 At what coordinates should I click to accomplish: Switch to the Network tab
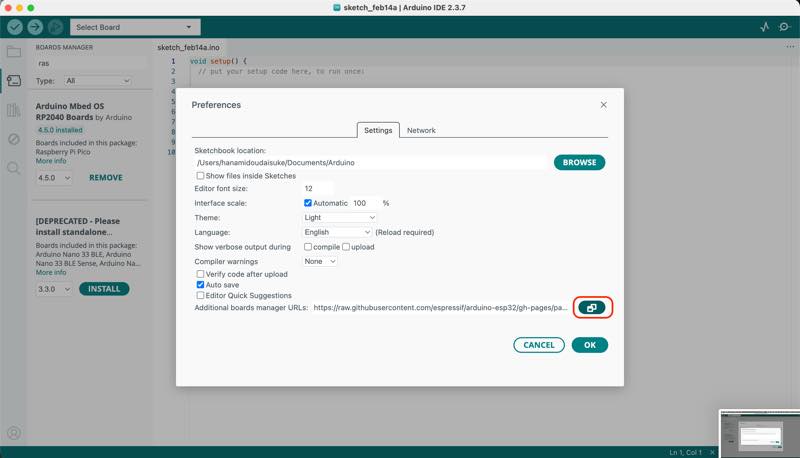pos(421,130)
